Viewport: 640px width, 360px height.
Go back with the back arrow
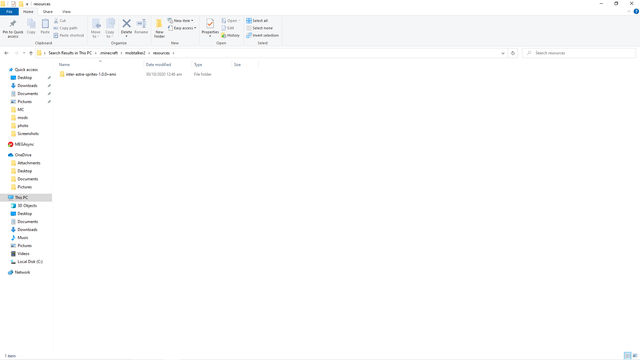(6, 53)
